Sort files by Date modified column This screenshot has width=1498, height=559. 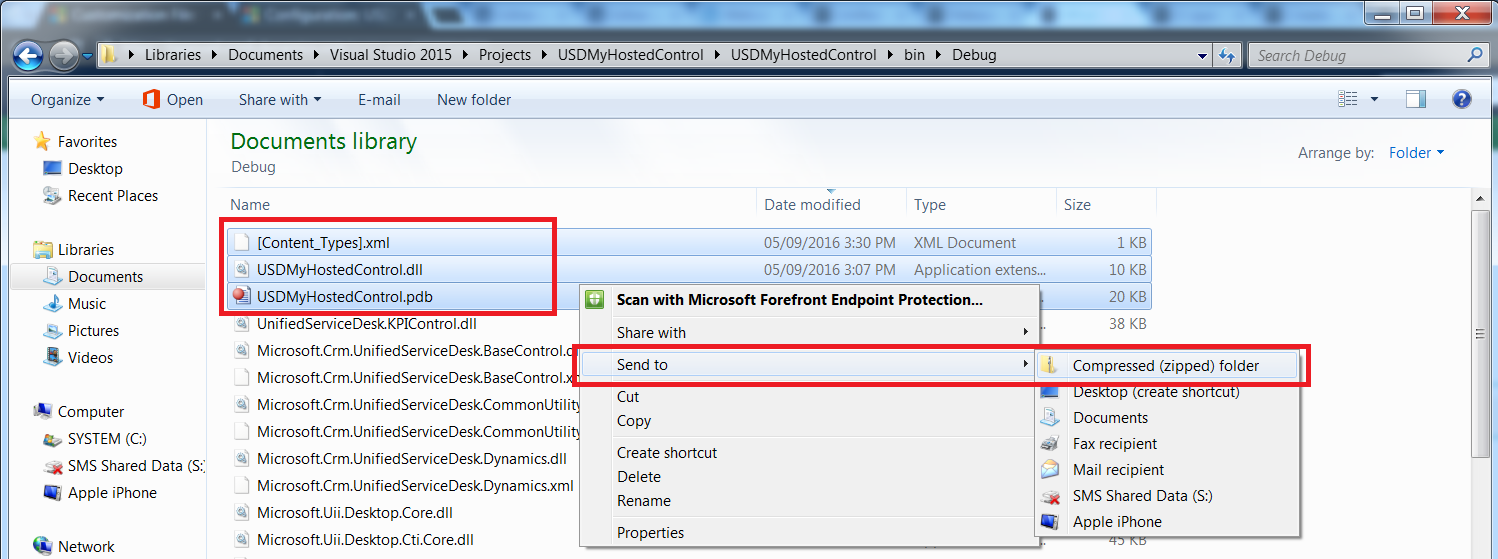[812, 205]
